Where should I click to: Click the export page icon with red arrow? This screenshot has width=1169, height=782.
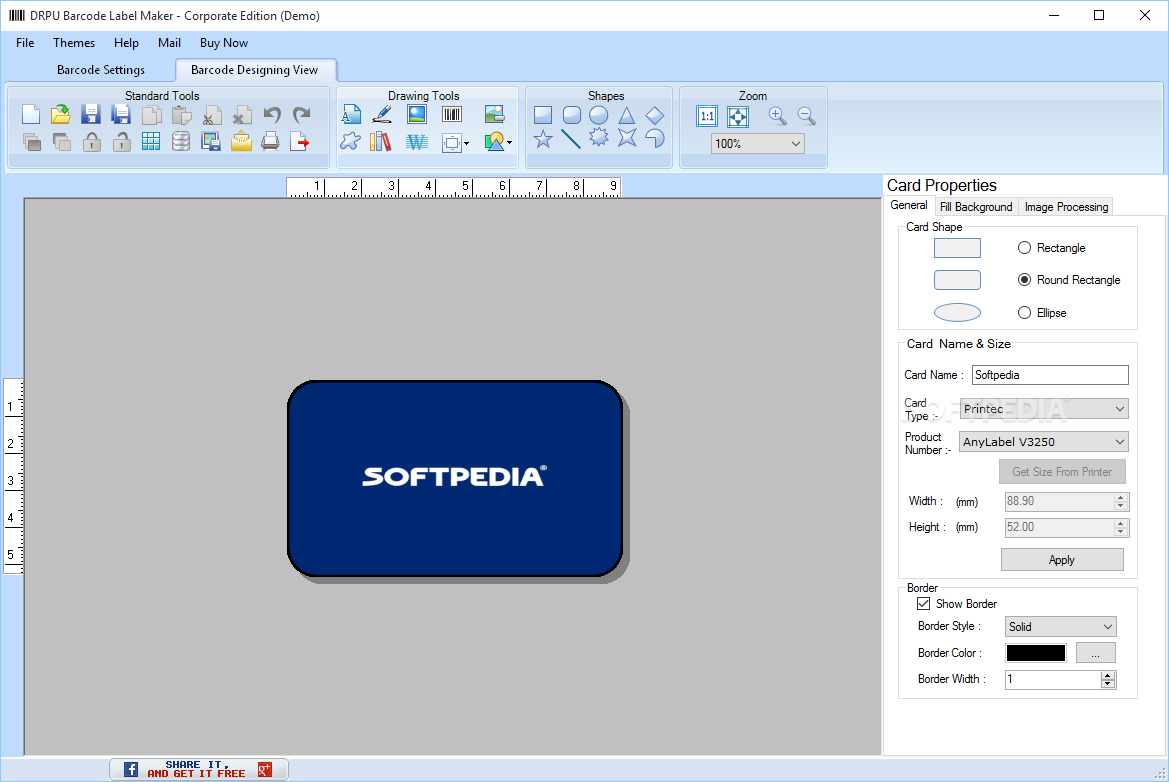pos(300,142)
